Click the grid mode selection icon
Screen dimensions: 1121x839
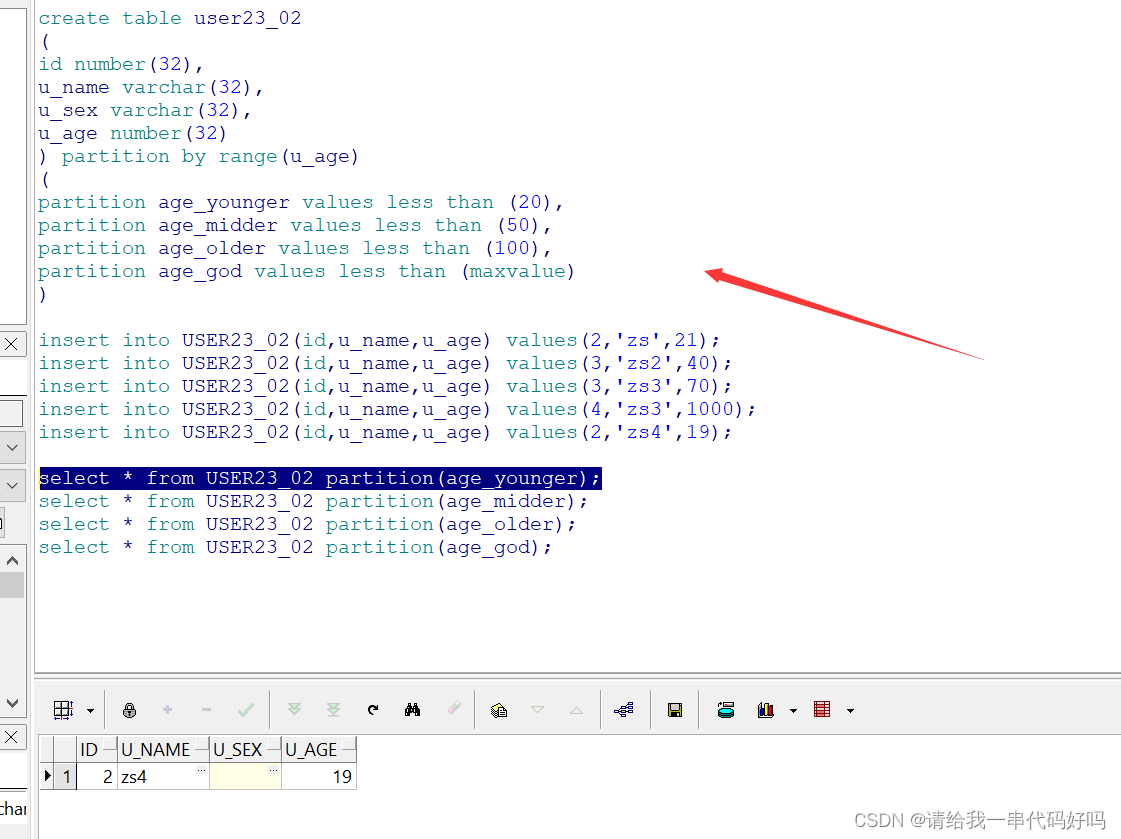(63, 710)
